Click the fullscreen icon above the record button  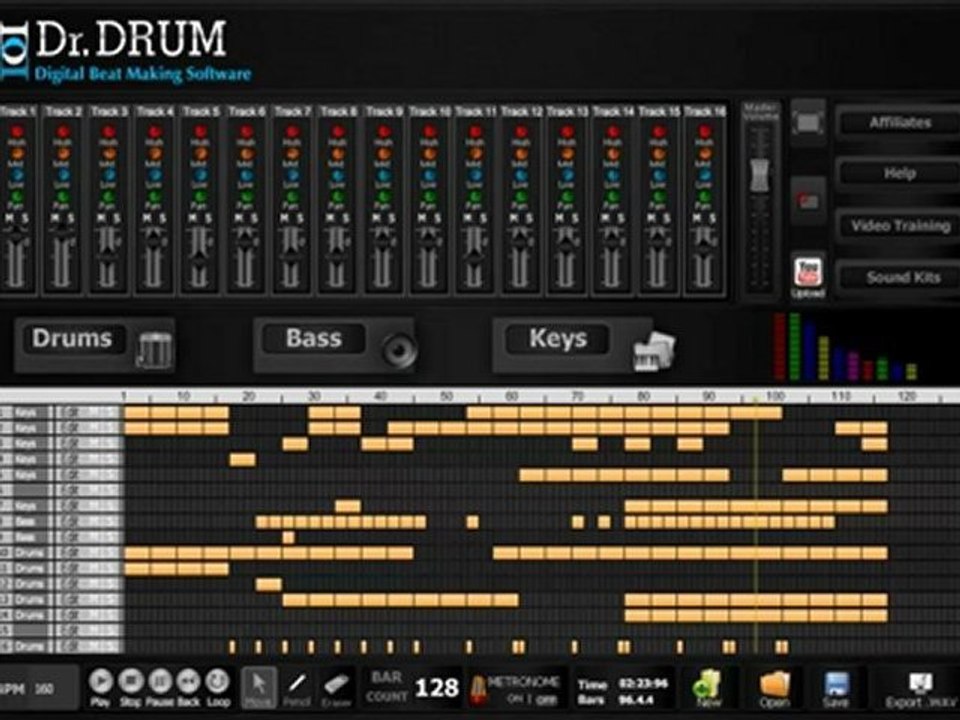[808, 122]
